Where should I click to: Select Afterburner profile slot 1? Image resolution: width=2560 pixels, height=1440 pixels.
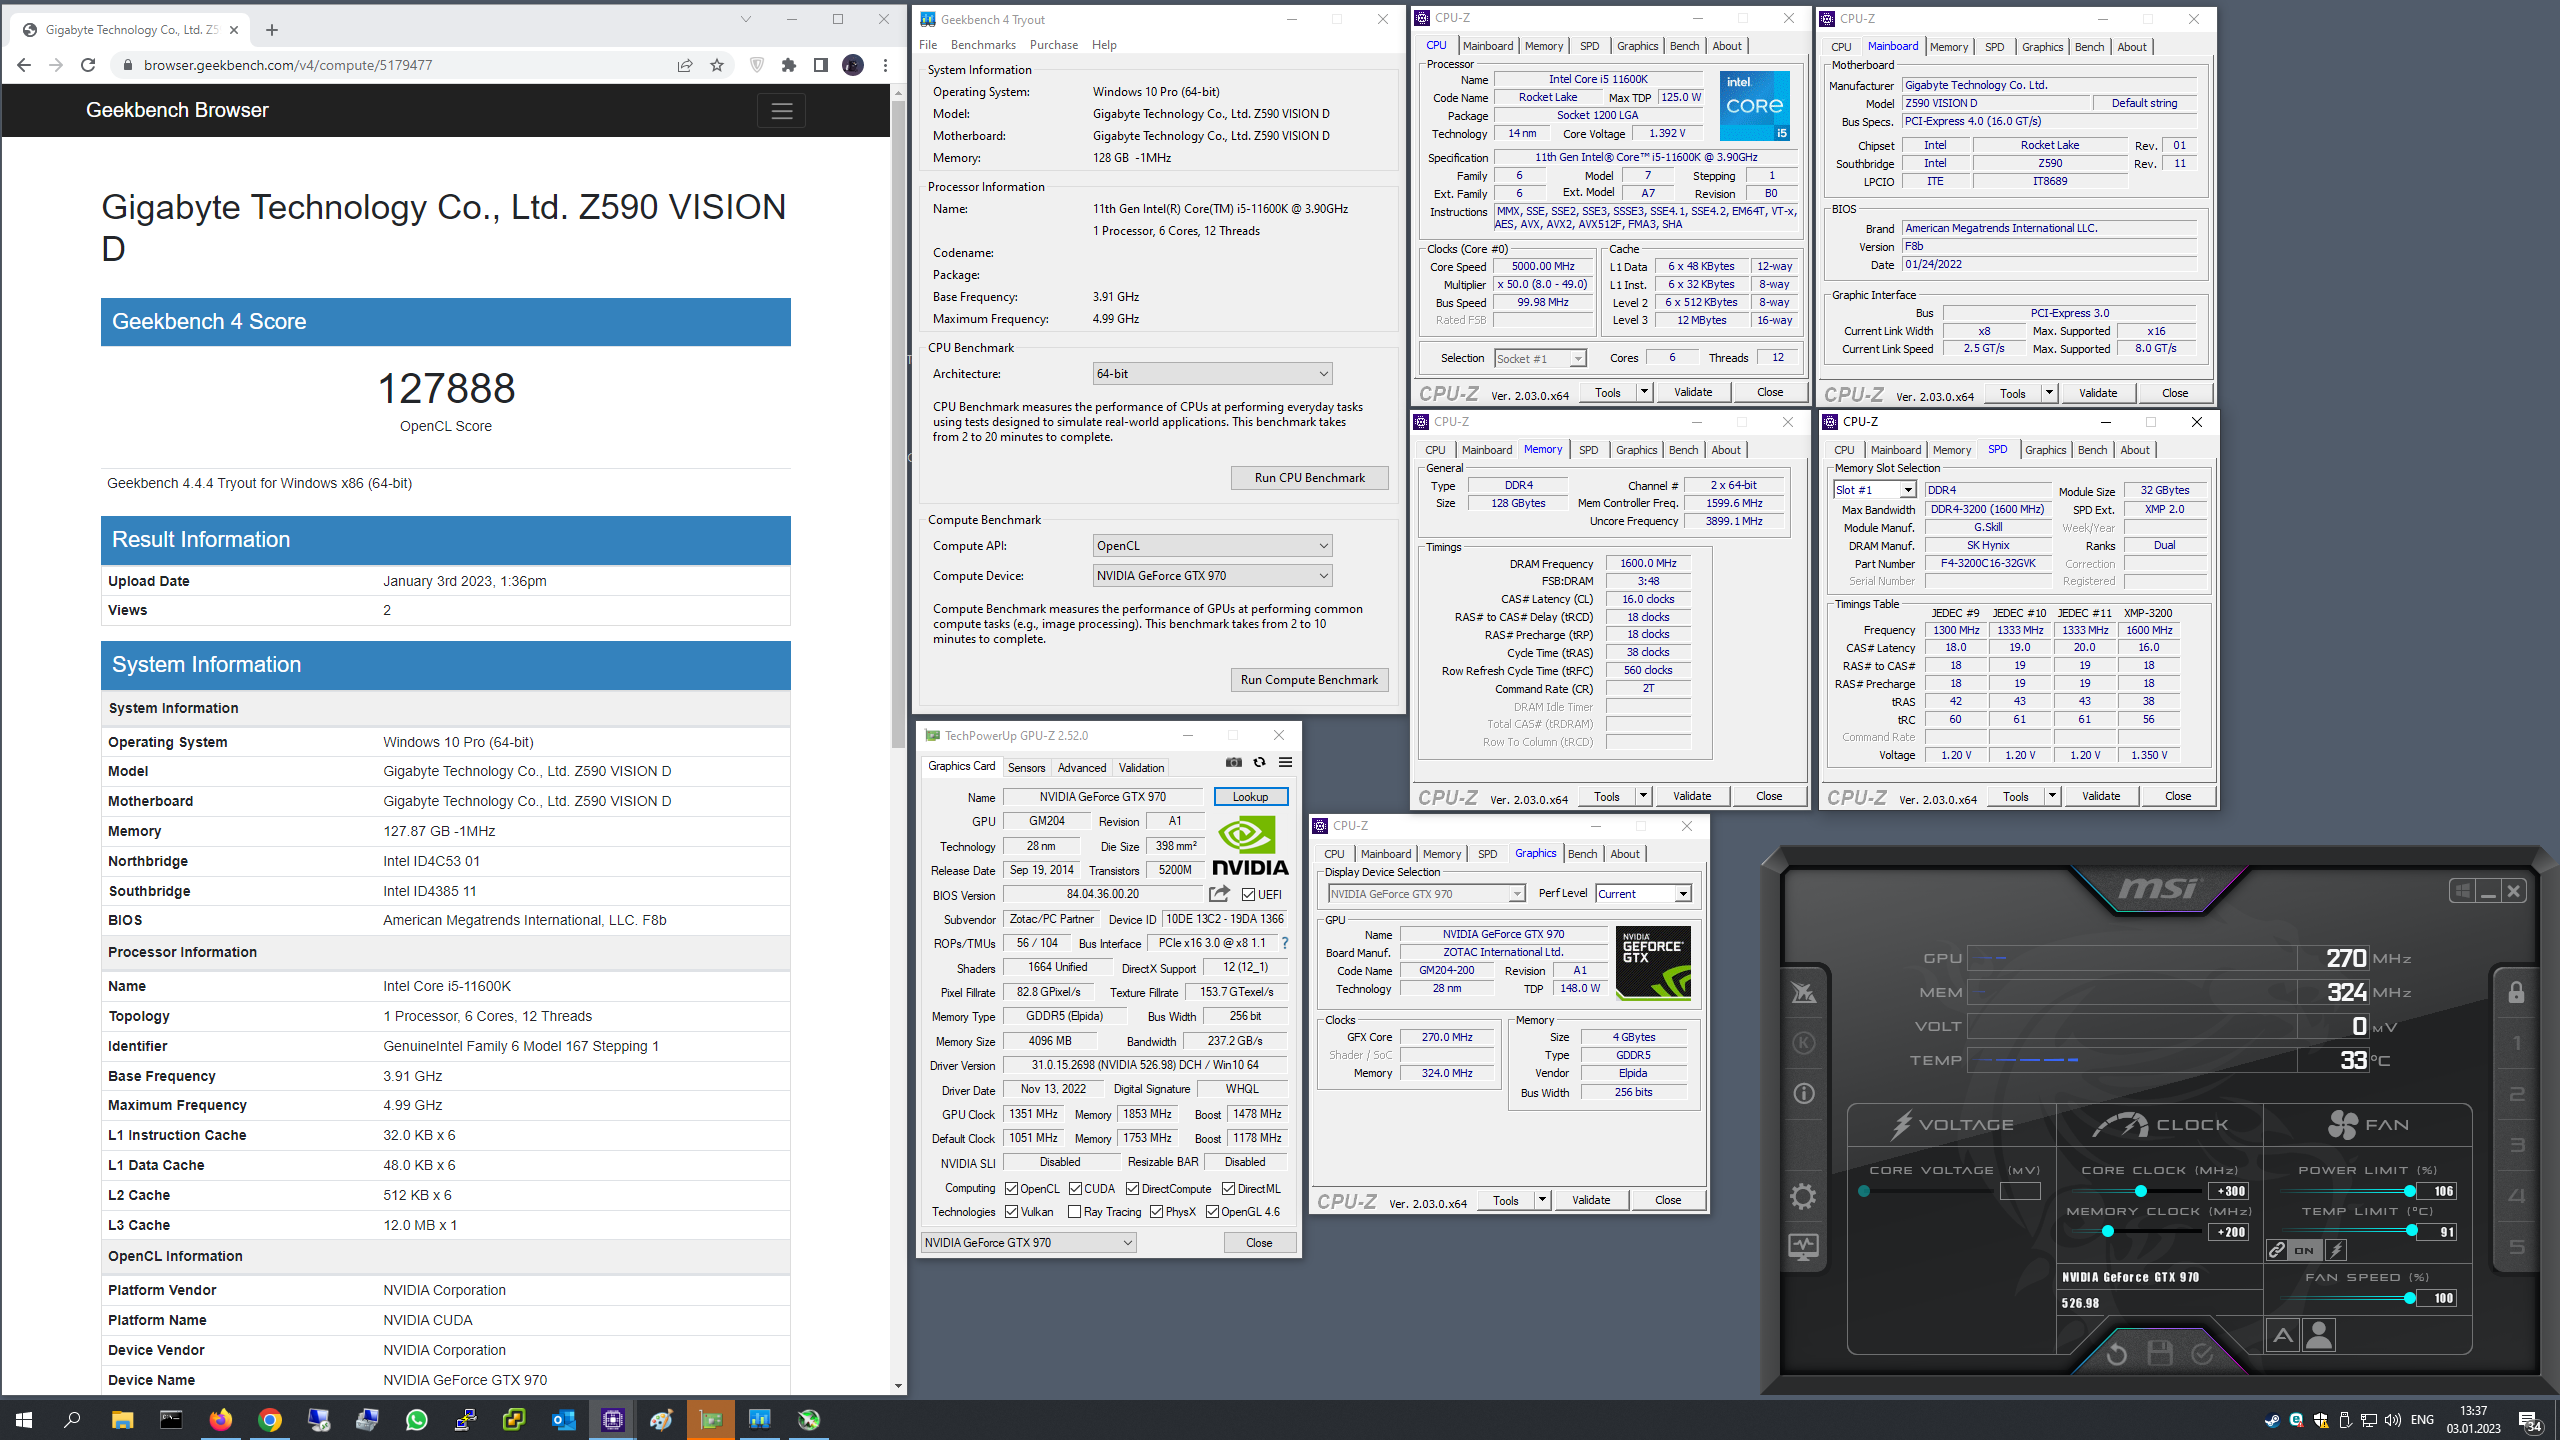[x=2517, y=1043]
